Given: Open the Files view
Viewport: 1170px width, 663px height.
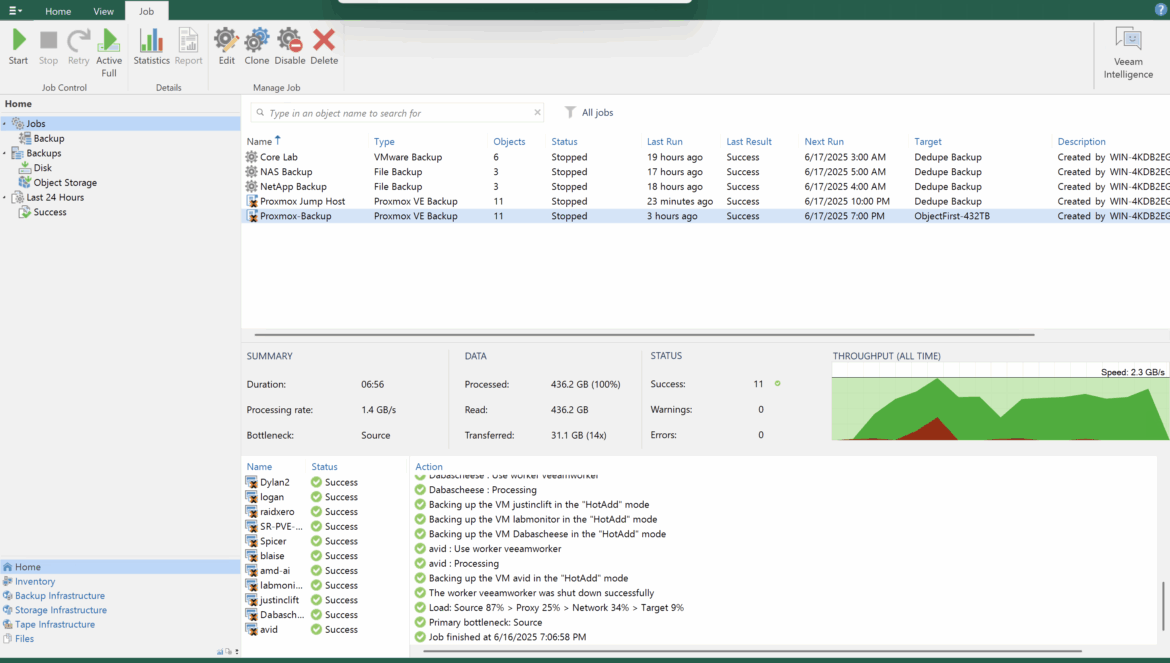Looking at the screenshot, I should pyautogui.click(x=19, y=638).
